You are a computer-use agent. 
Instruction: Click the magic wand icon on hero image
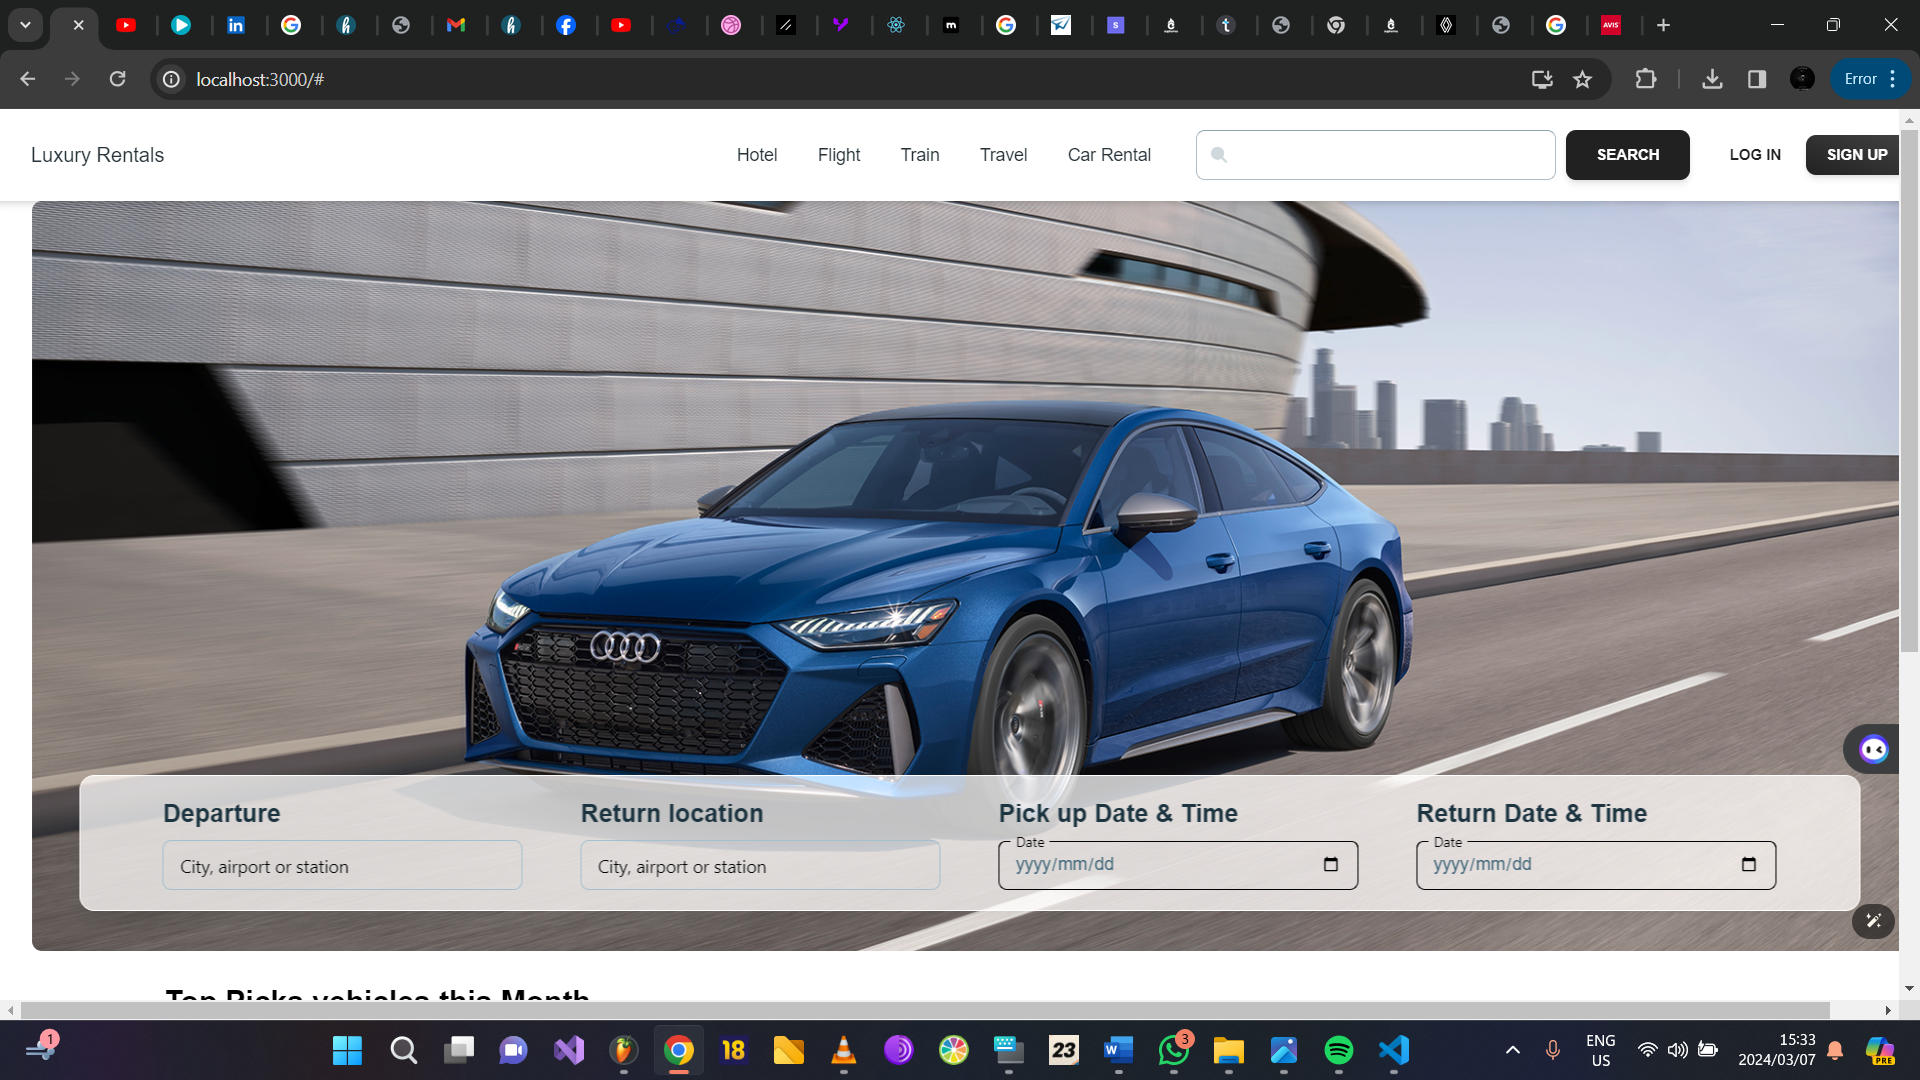1873,921
